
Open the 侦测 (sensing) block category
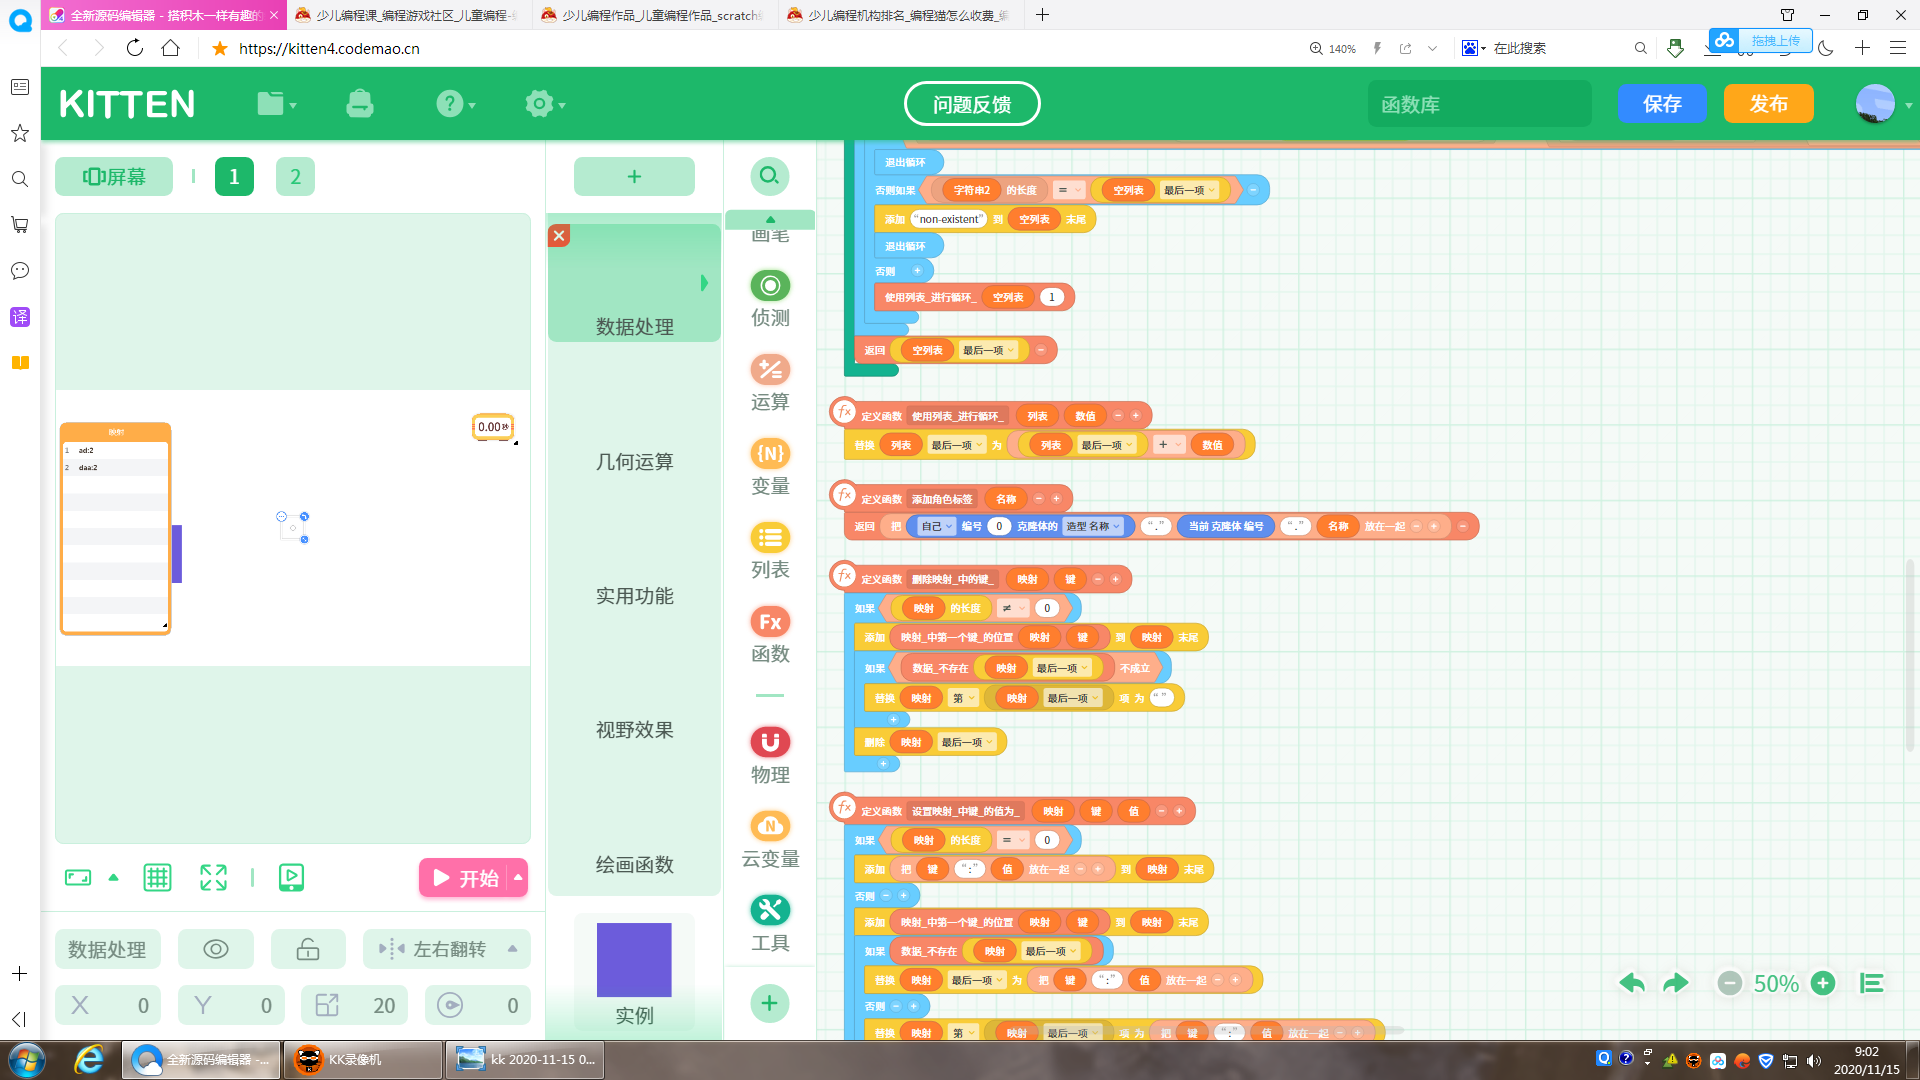770,298
